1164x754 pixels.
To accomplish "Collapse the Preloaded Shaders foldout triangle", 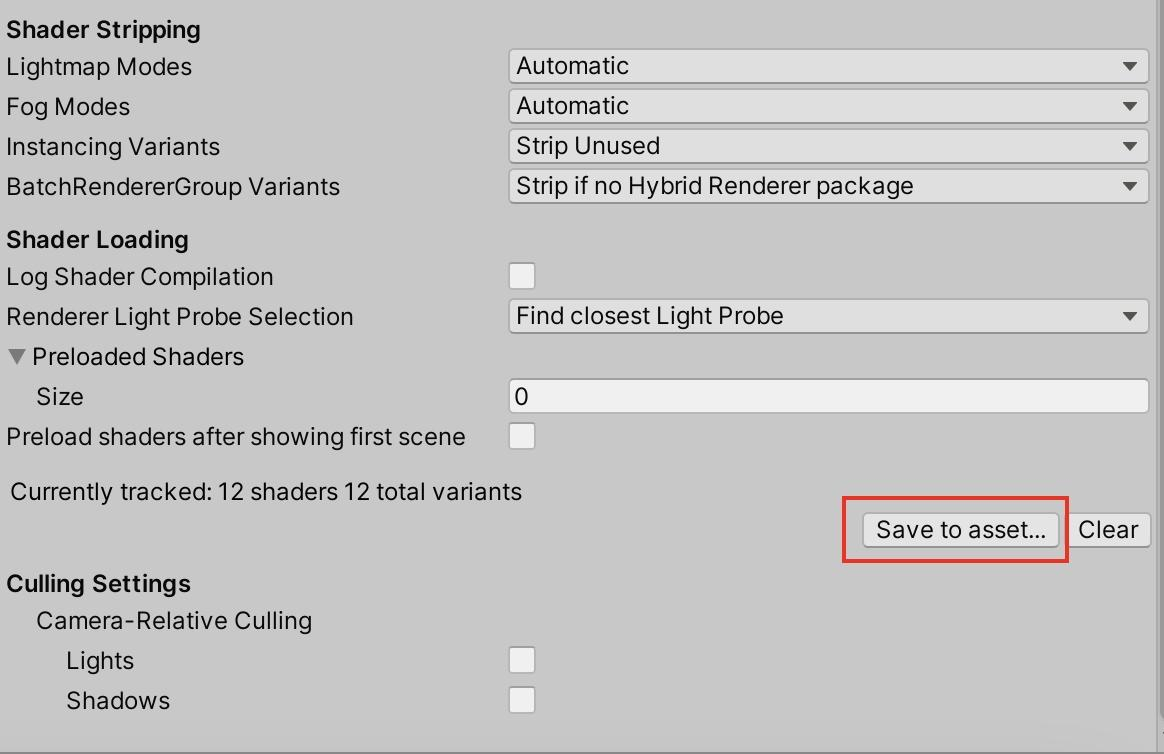I will pos(17,357).
